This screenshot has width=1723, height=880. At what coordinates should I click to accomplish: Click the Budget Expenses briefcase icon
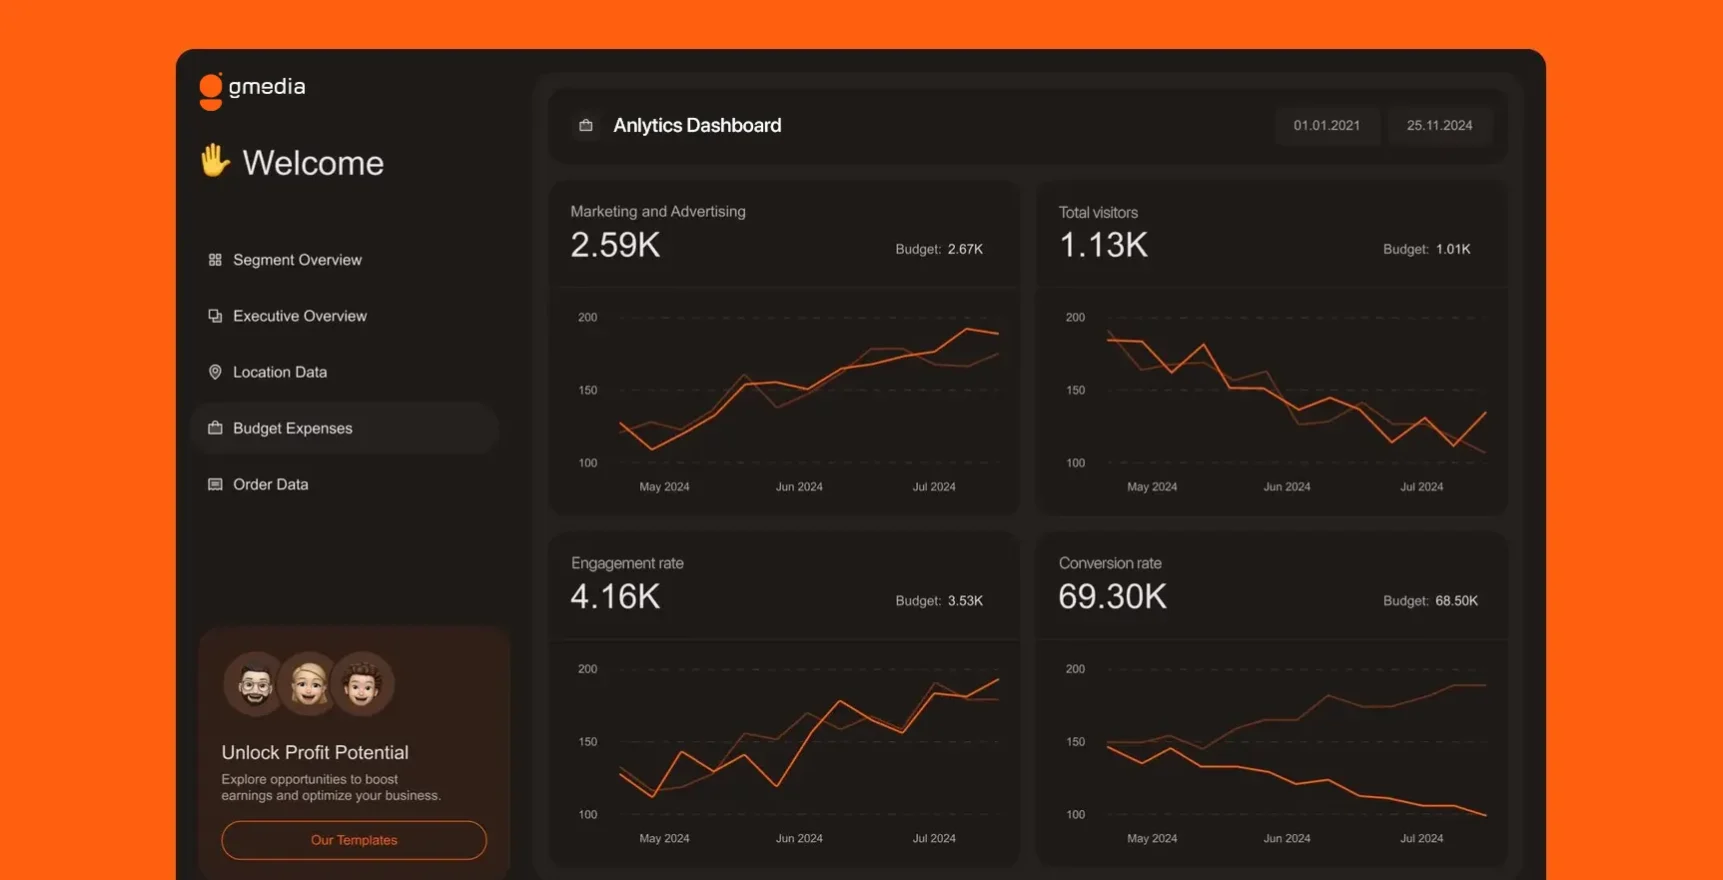pos(215,428)
